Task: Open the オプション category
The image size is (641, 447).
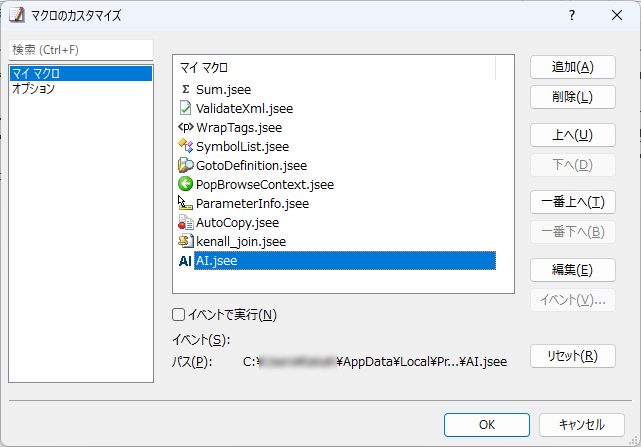Action: click(x=33, y=88)
